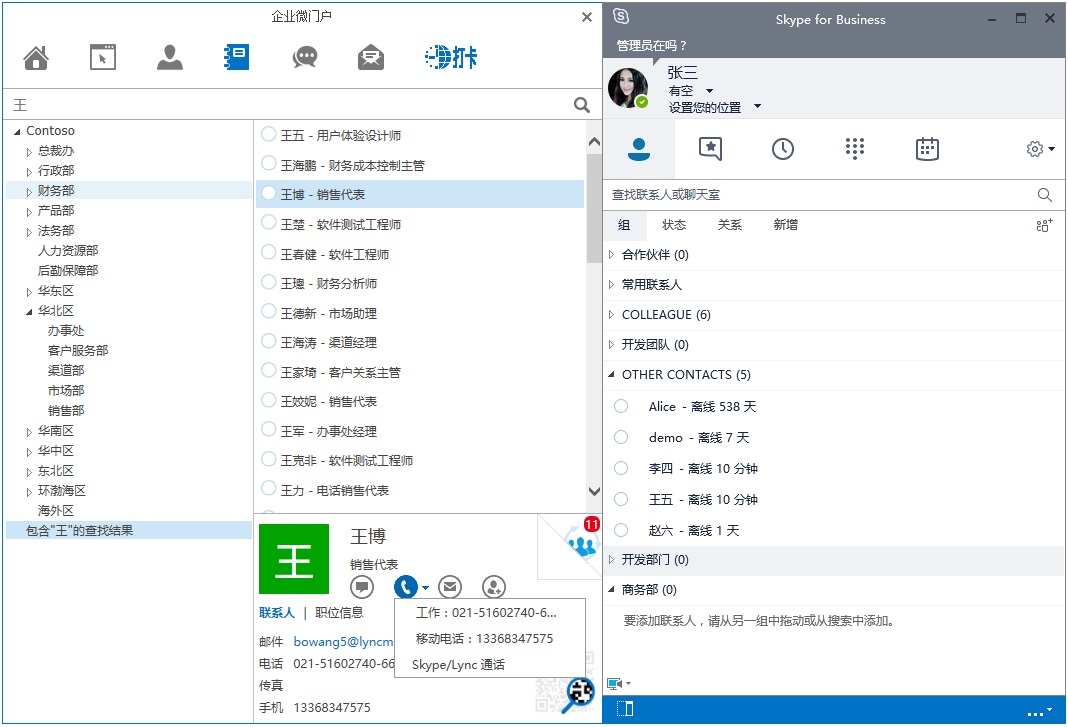Select the presence circle of 赵六
Screen dimensions: 1068x727
pos(621,530)
